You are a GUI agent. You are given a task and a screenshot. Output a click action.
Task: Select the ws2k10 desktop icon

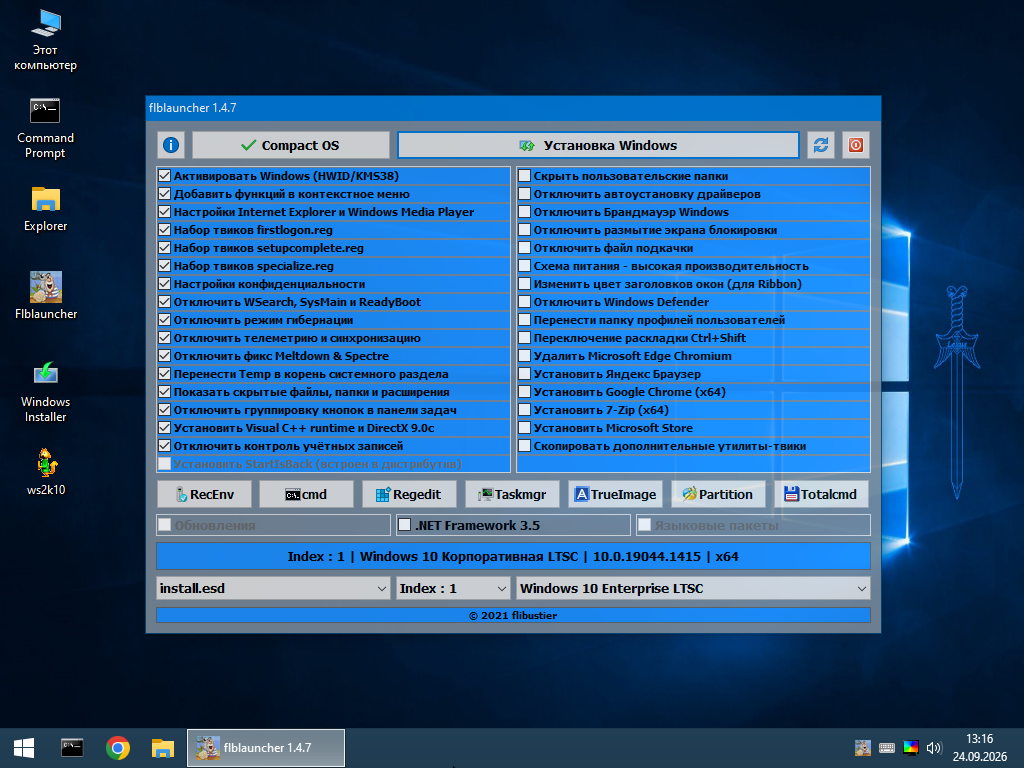click(46, 472)
